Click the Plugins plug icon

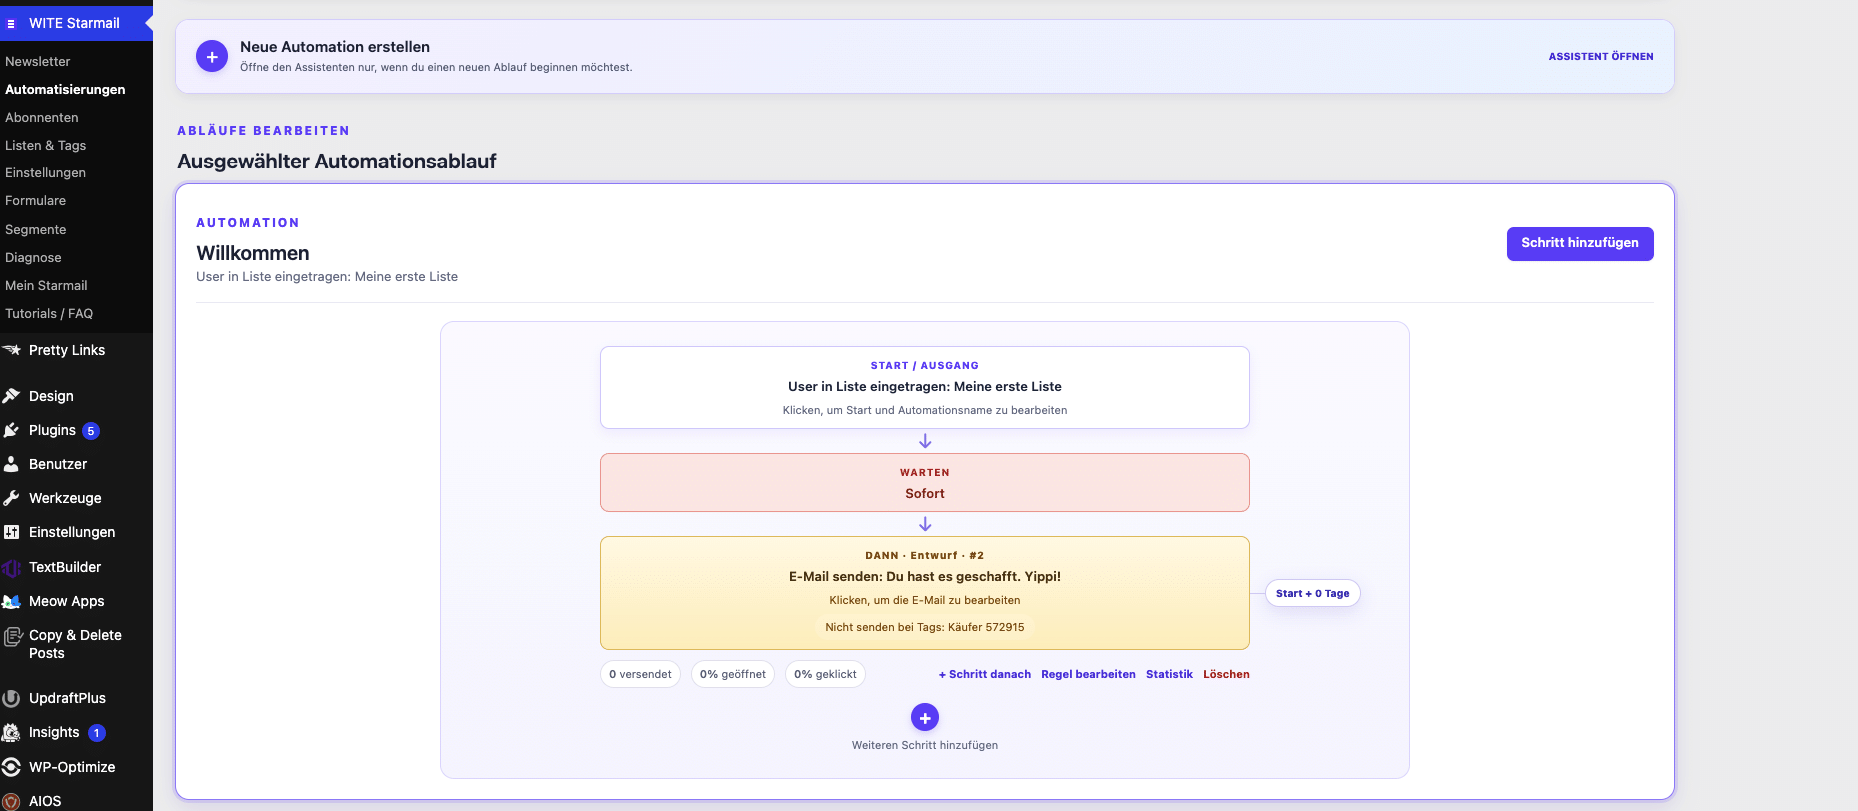[x=12, y=430]
